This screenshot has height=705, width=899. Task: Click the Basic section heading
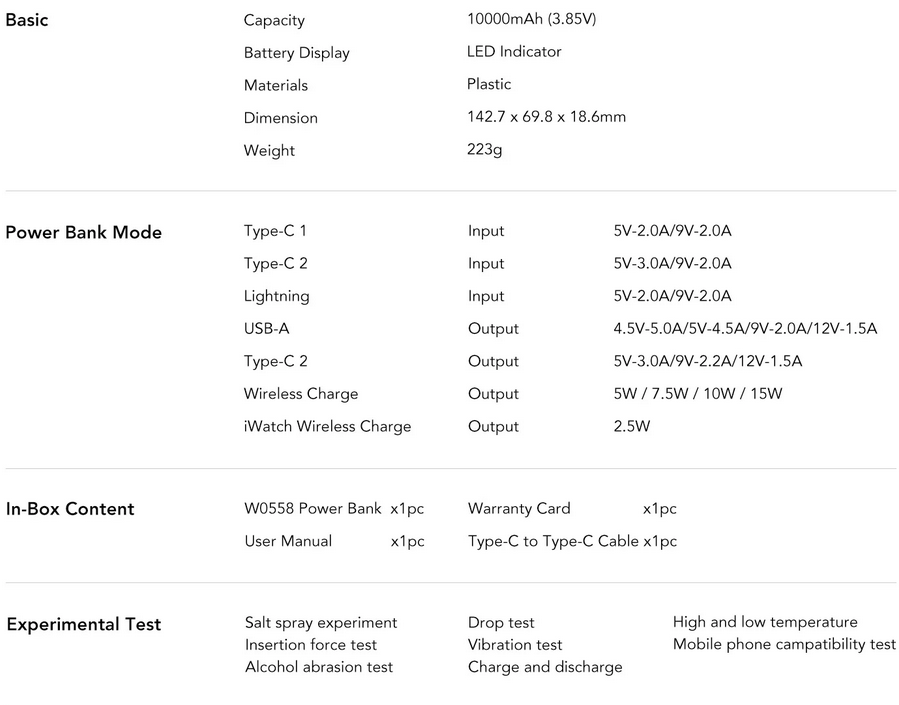coord(27,20)
